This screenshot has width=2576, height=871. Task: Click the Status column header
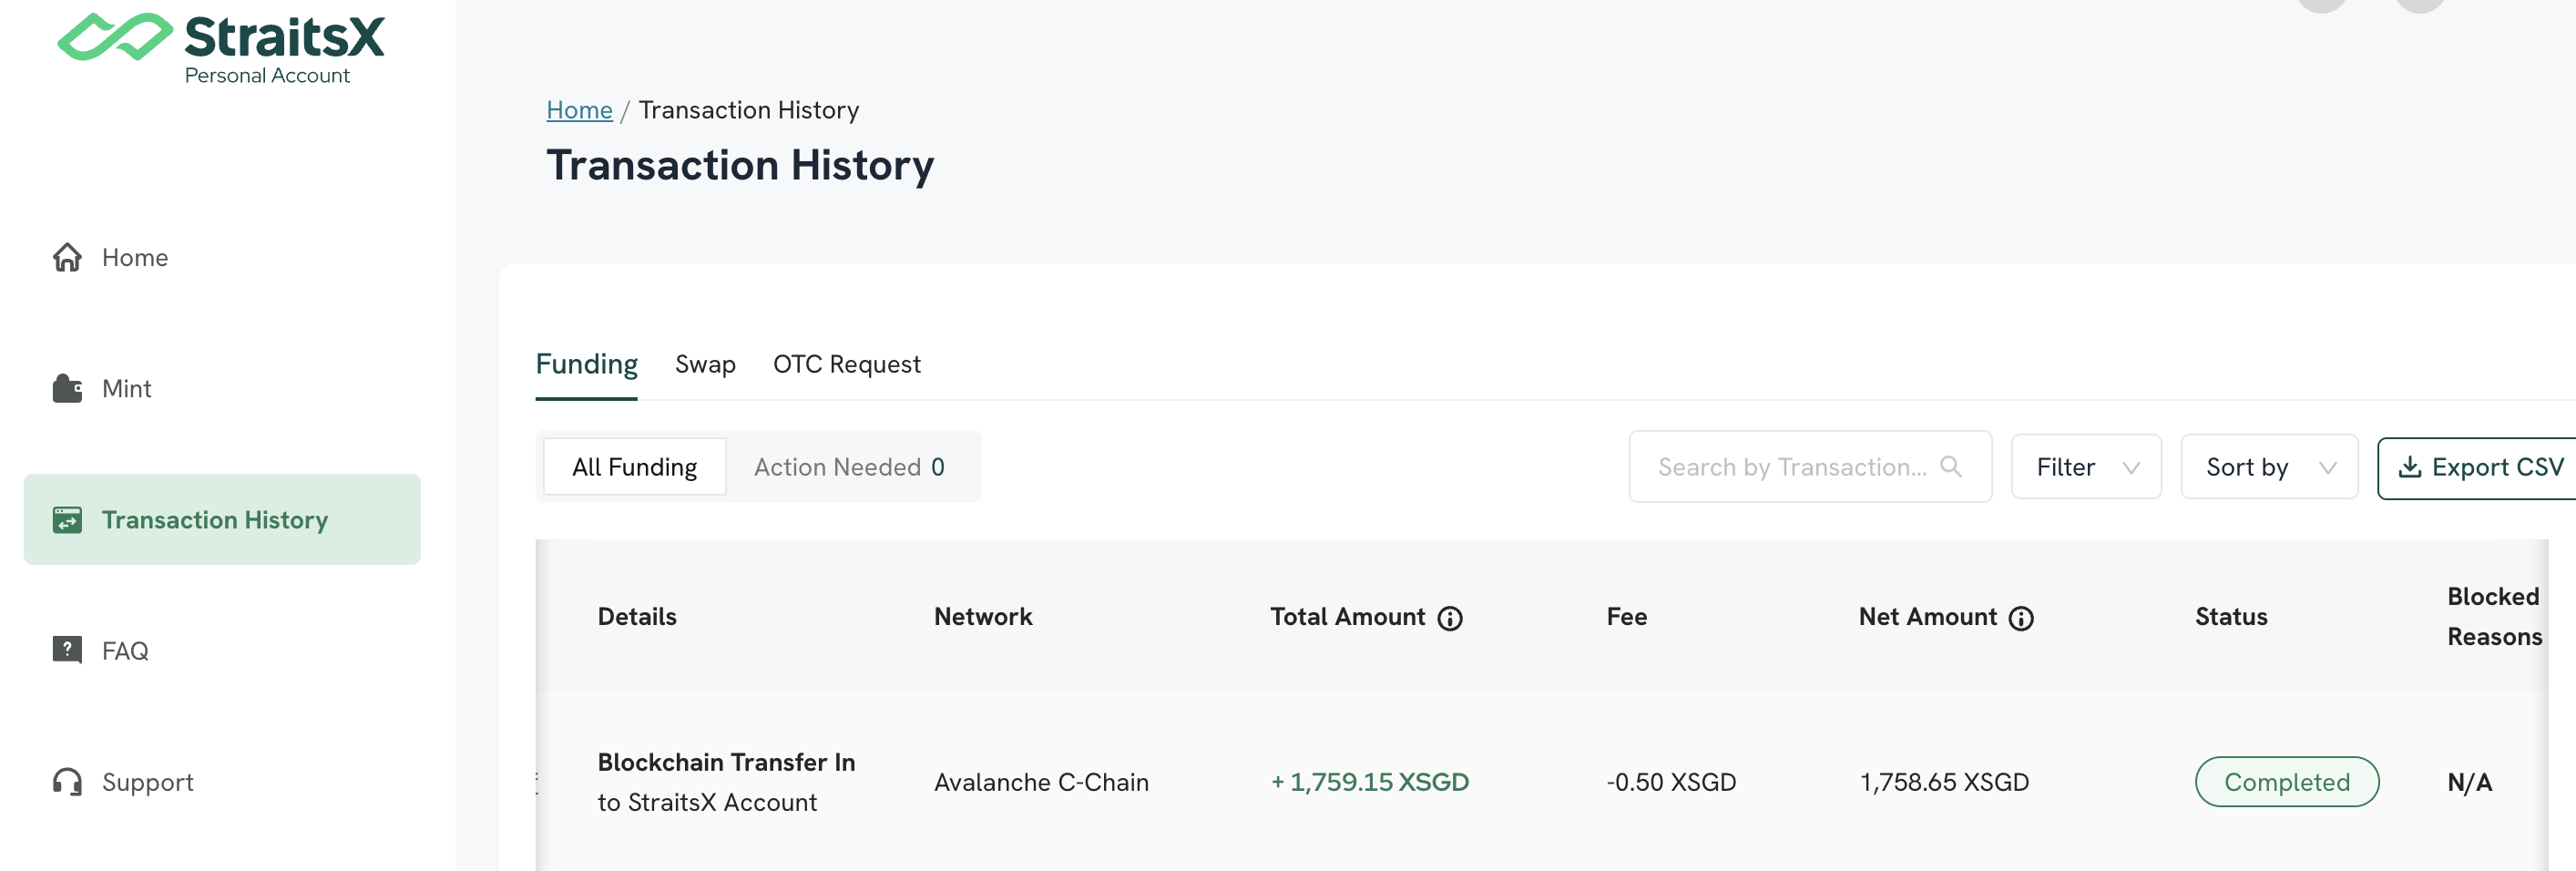(2231, 616)
